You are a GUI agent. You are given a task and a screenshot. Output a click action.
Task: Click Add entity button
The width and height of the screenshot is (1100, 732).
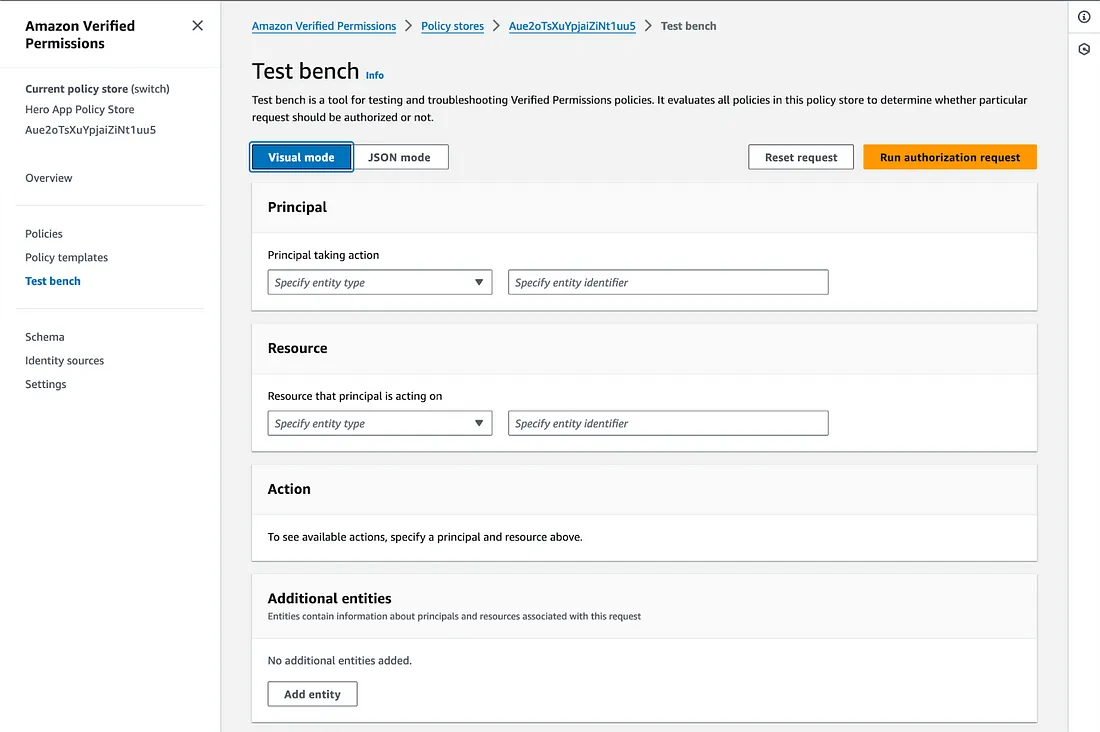(312, 694)
